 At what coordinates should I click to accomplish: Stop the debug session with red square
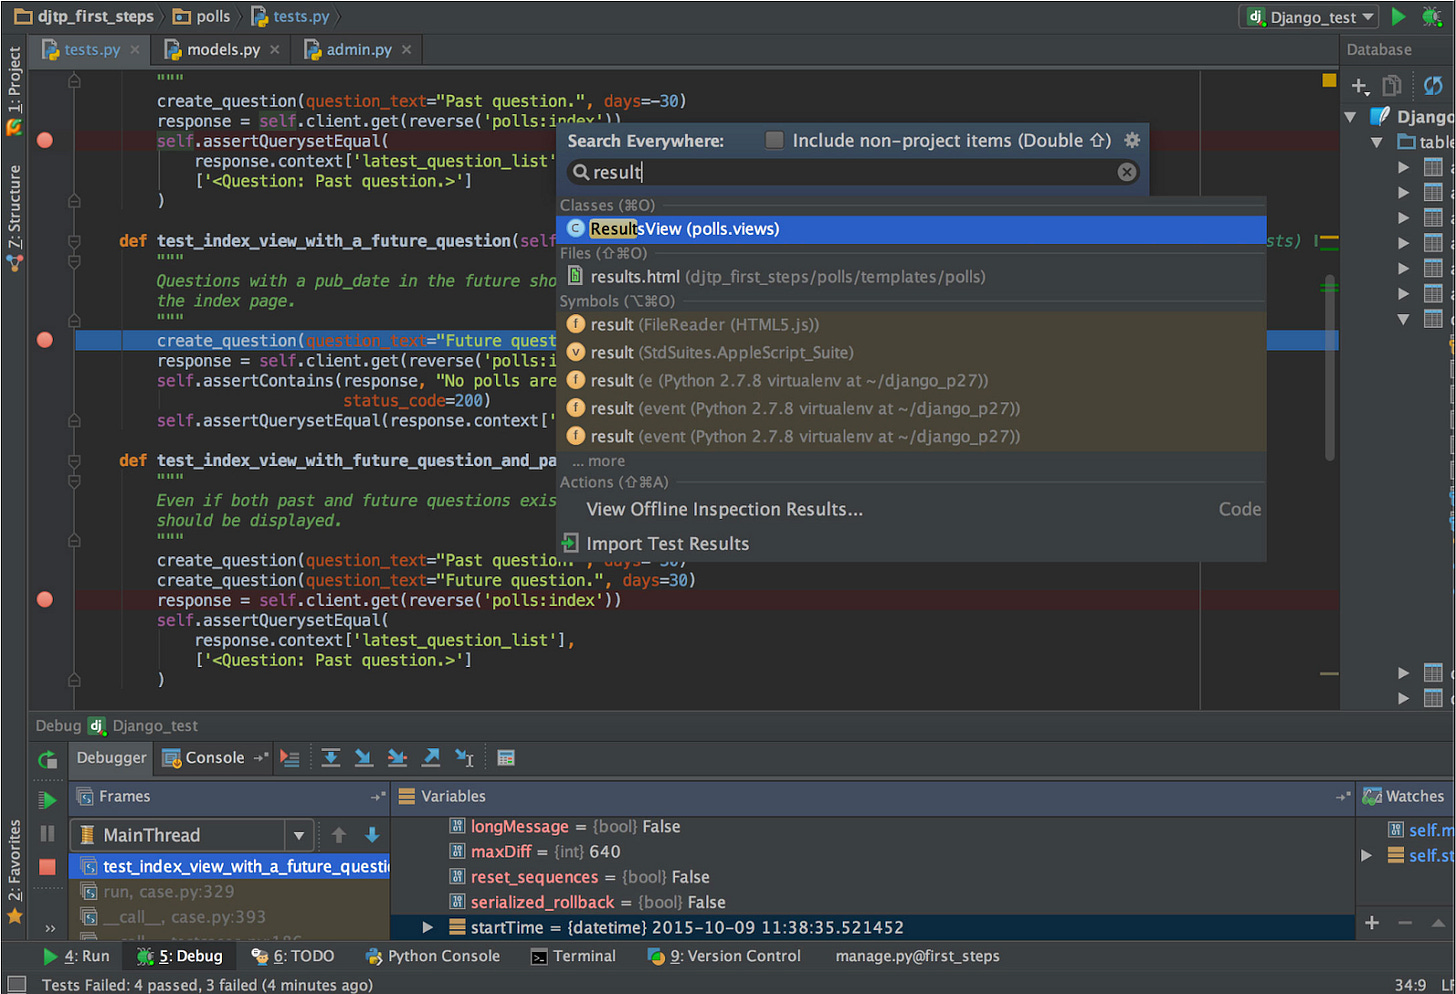click(47, 866)
